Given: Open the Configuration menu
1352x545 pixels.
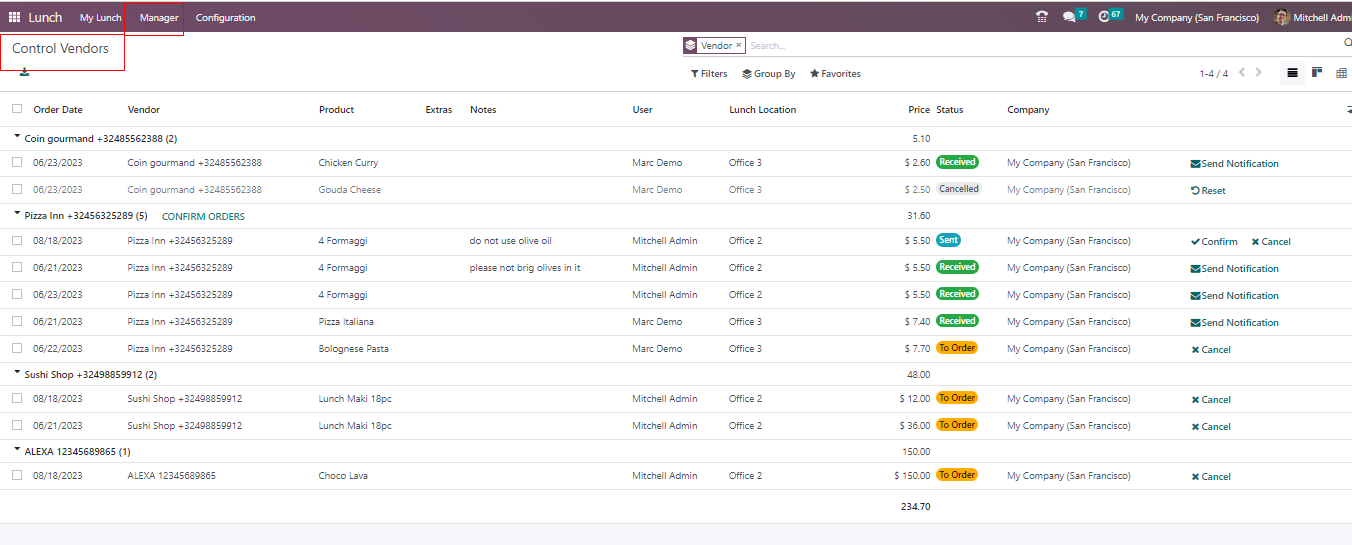Looking at the screenshot, I should (x=225, y=18).
